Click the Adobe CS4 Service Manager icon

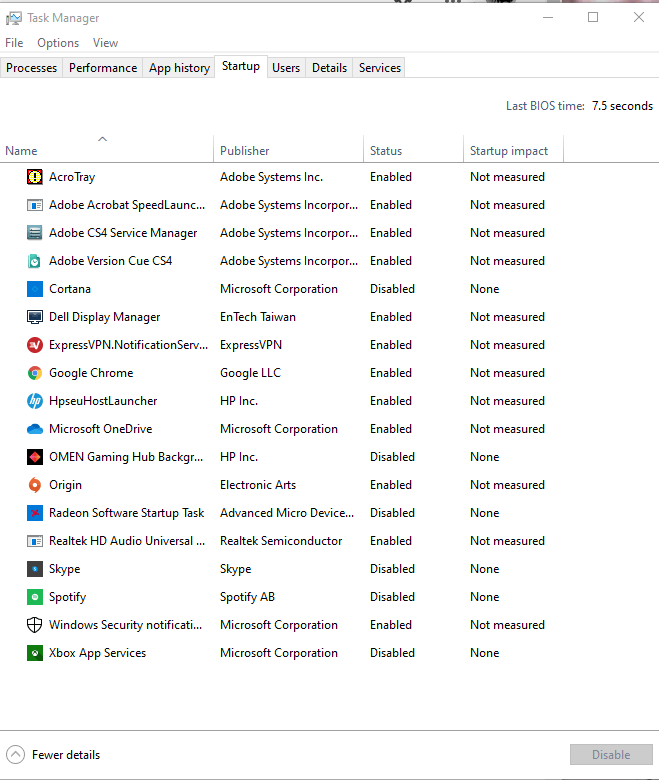click(x=34, y=233)
